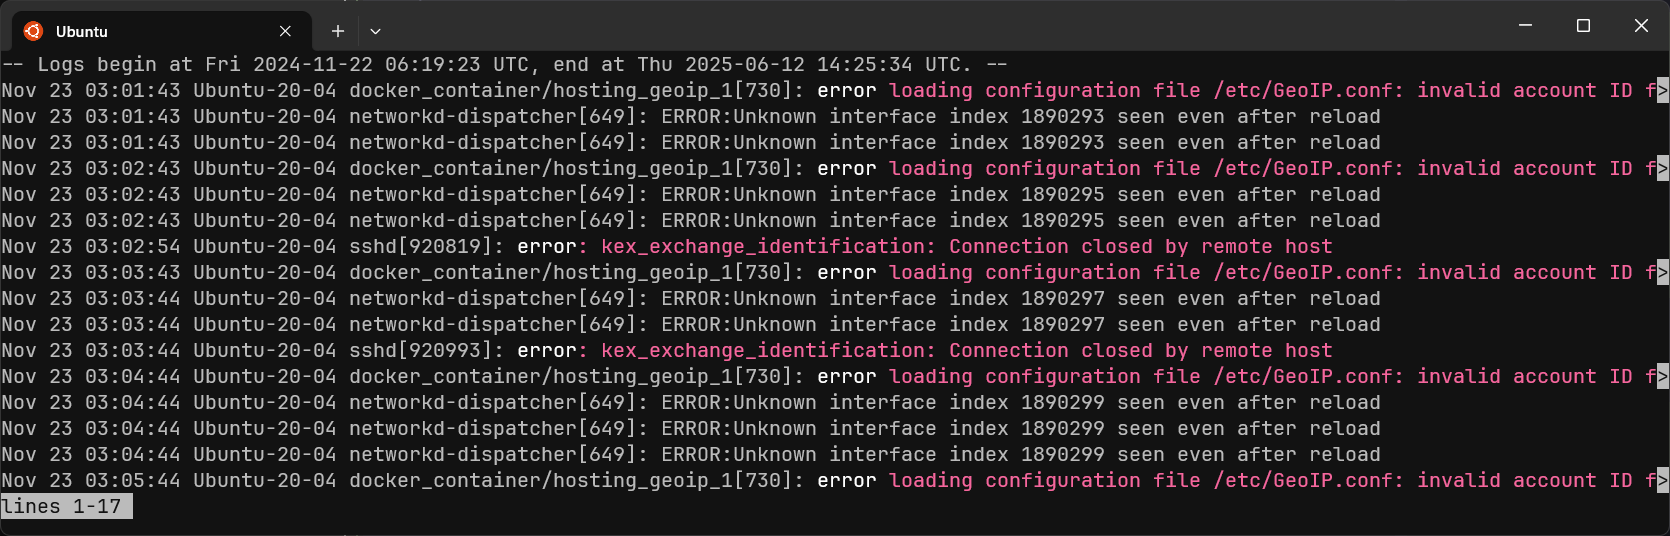Viewport: 1670px width, 536px height.
Task: Minimize the terminal window
Action: tap(1525, 25)
